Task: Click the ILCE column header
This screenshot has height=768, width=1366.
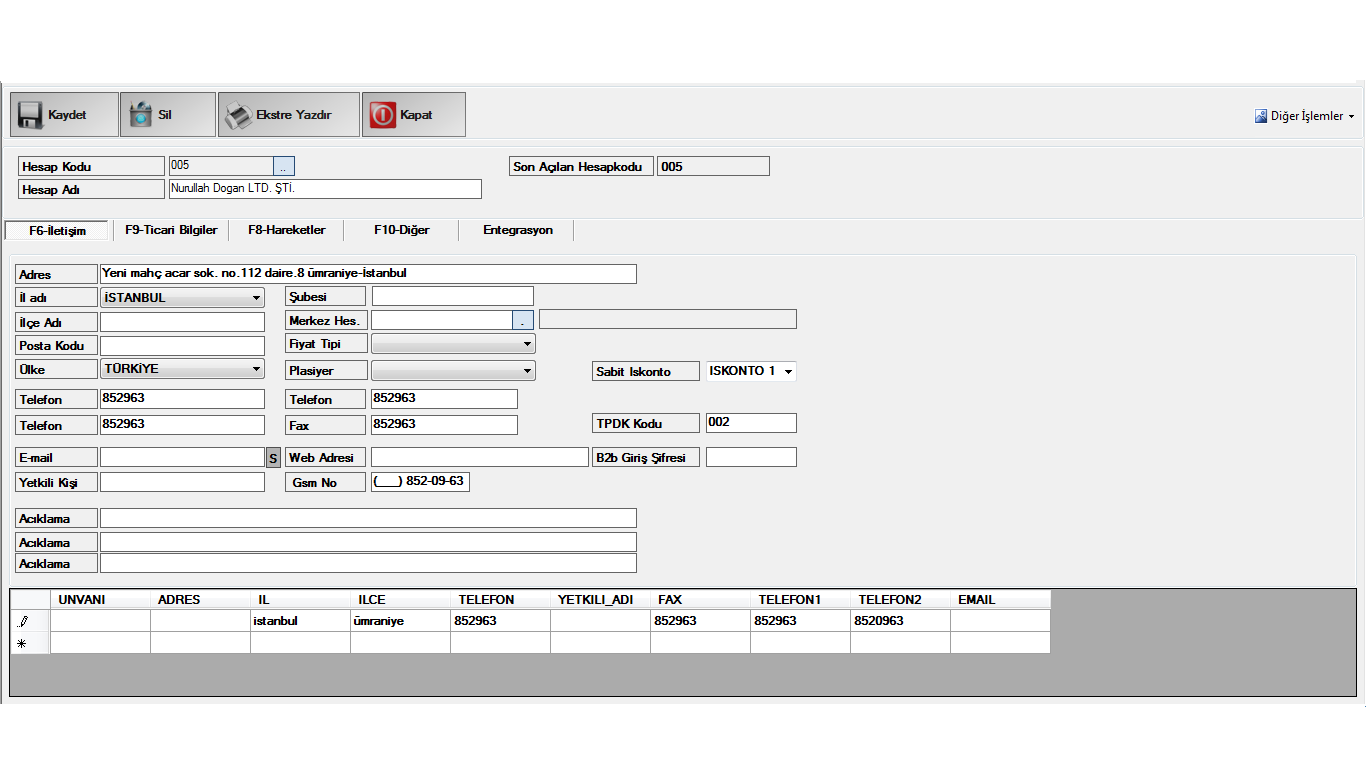Action: point(400,600)
